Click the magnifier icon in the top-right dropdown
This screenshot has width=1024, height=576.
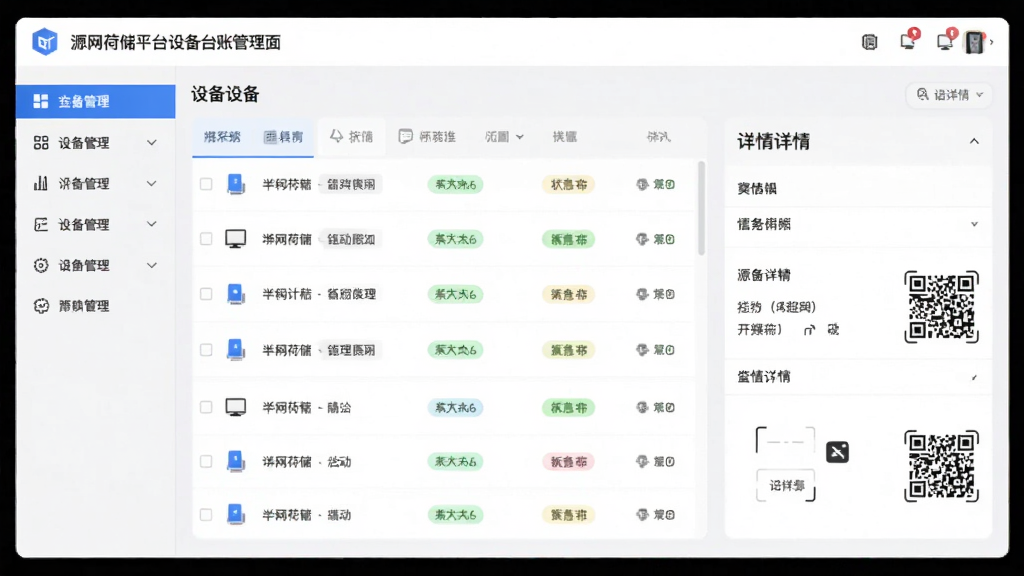point(922,95)
